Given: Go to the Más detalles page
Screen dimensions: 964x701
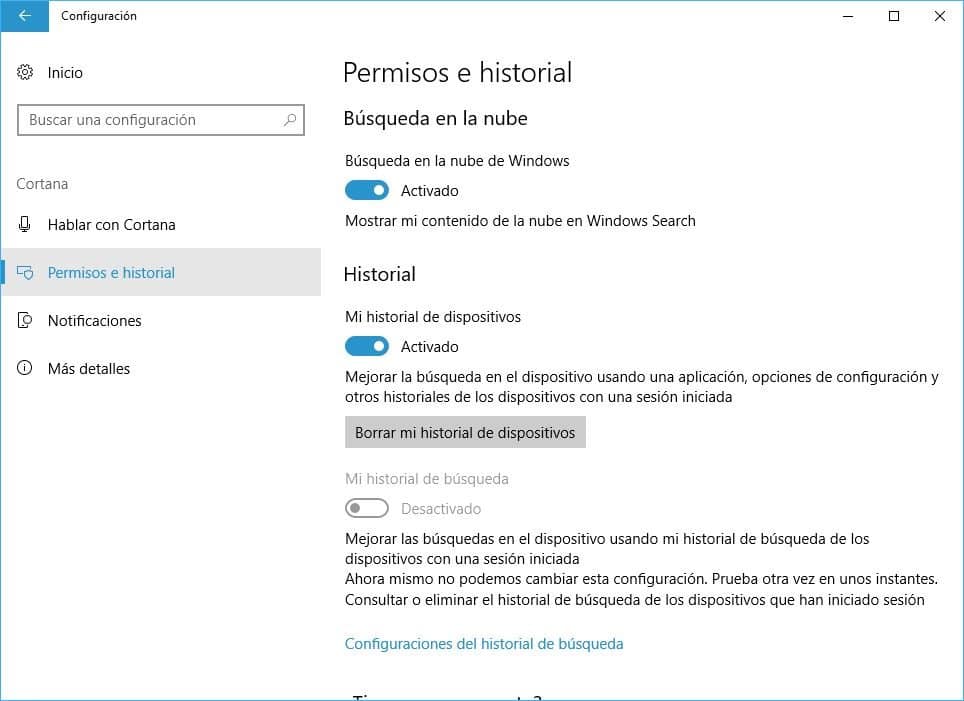Looking at the screenshot, I should 89,368.
